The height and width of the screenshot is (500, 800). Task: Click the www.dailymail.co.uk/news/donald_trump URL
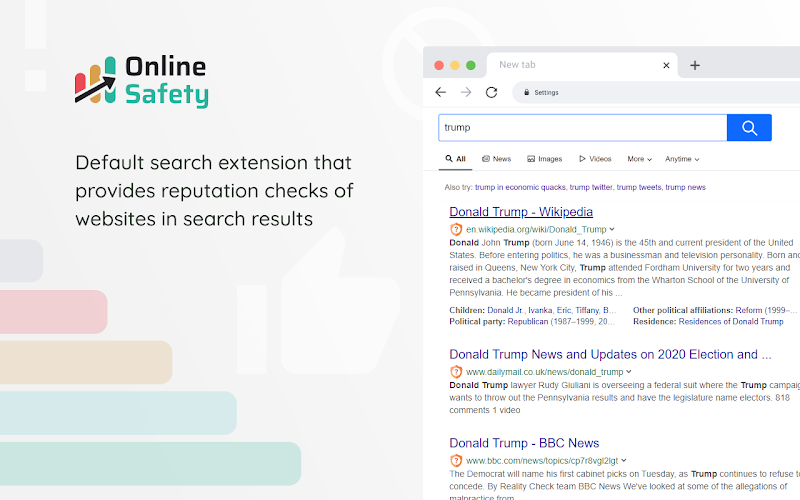544,372
